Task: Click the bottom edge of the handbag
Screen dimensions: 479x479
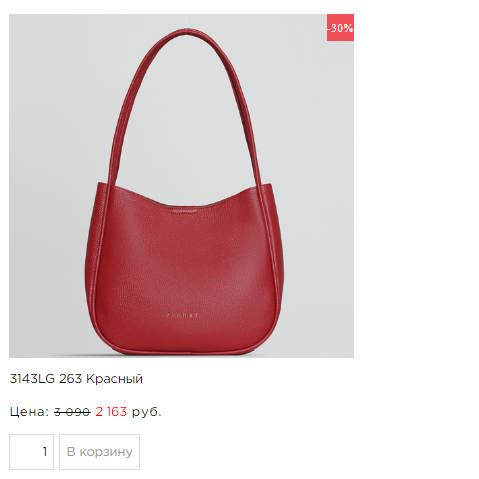Action: 183,351
